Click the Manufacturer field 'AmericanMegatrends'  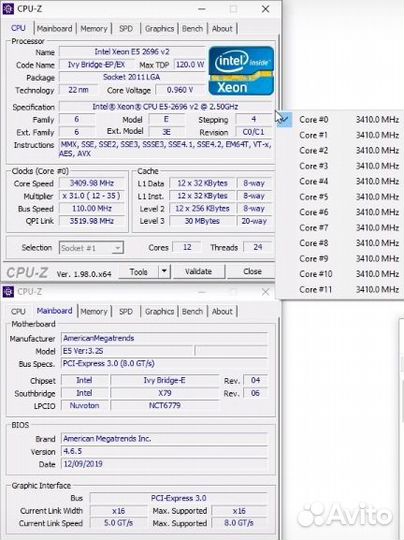tap(165, 338)
